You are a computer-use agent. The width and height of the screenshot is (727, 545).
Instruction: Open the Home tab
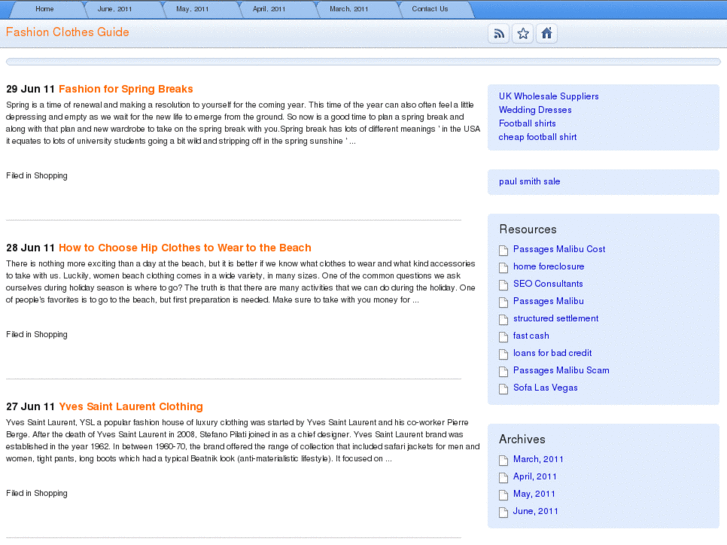(x=45, y=9)
